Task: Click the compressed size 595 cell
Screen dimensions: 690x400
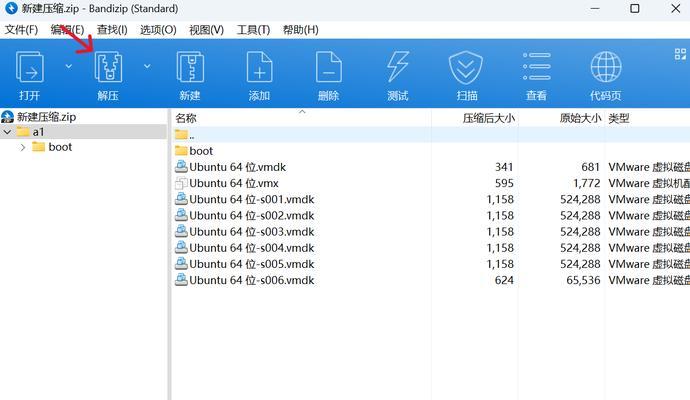Action: click(x=504, y=183)
